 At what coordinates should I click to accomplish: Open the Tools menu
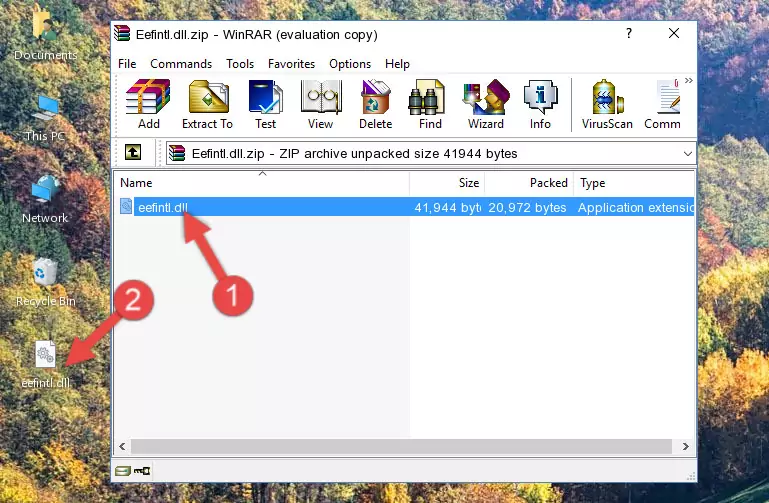click(240, 64)
